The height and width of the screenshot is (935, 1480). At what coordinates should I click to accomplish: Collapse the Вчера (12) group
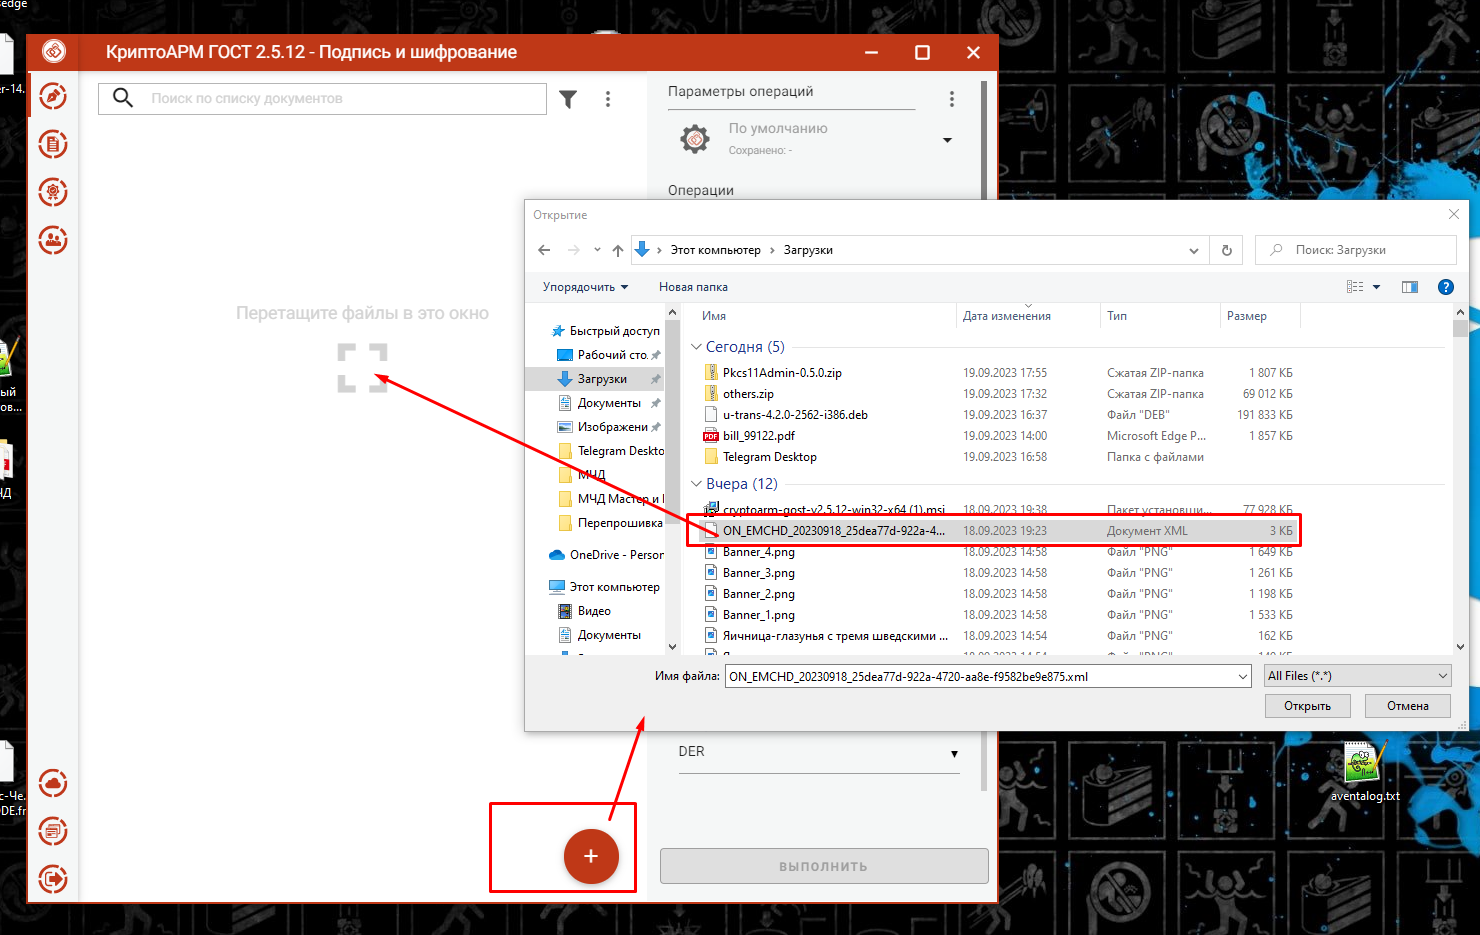tap(696, 484)
